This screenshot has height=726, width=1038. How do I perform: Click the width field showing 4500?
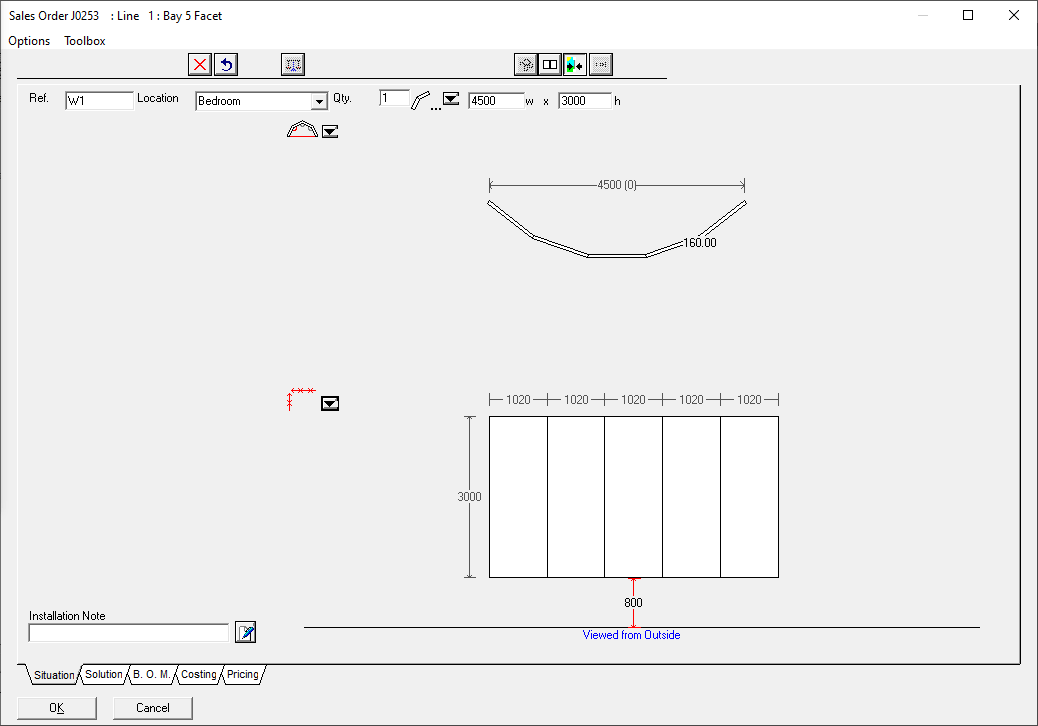[495, 101]
